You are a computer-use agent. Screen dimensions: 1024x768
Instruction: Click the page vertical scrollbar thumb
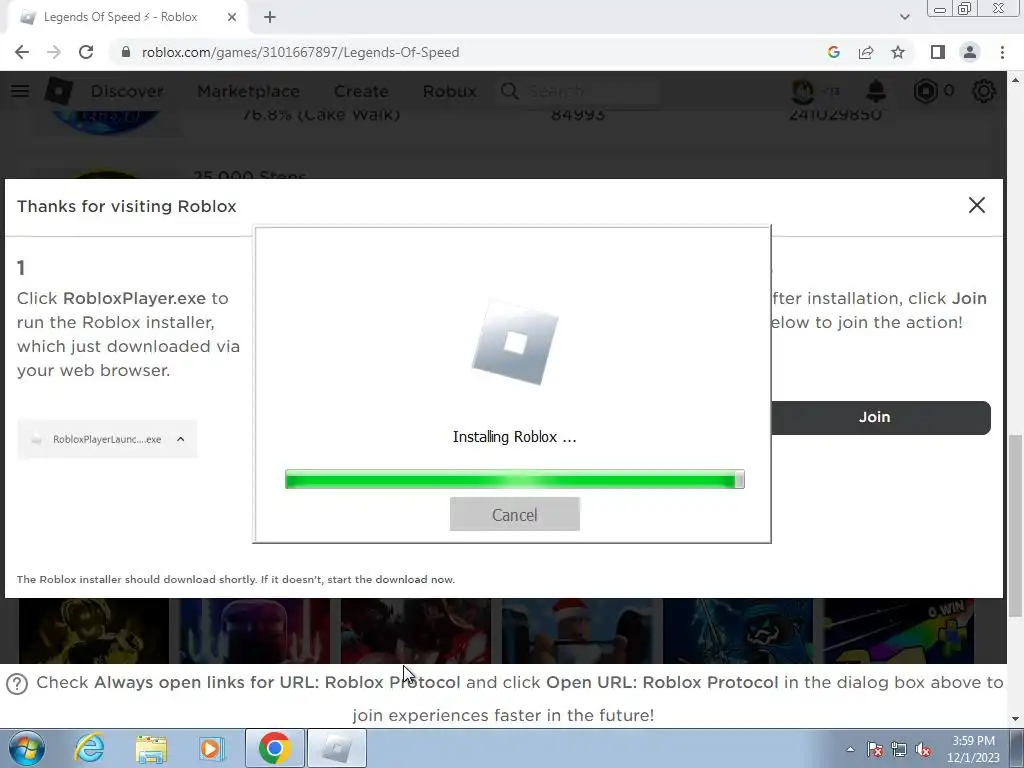1015,526
